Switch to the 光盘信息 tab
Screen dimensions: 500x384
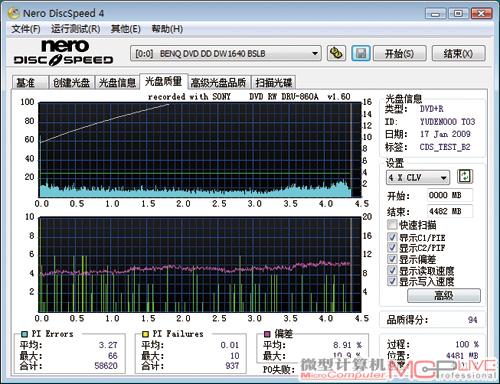[x=117, y=82]
